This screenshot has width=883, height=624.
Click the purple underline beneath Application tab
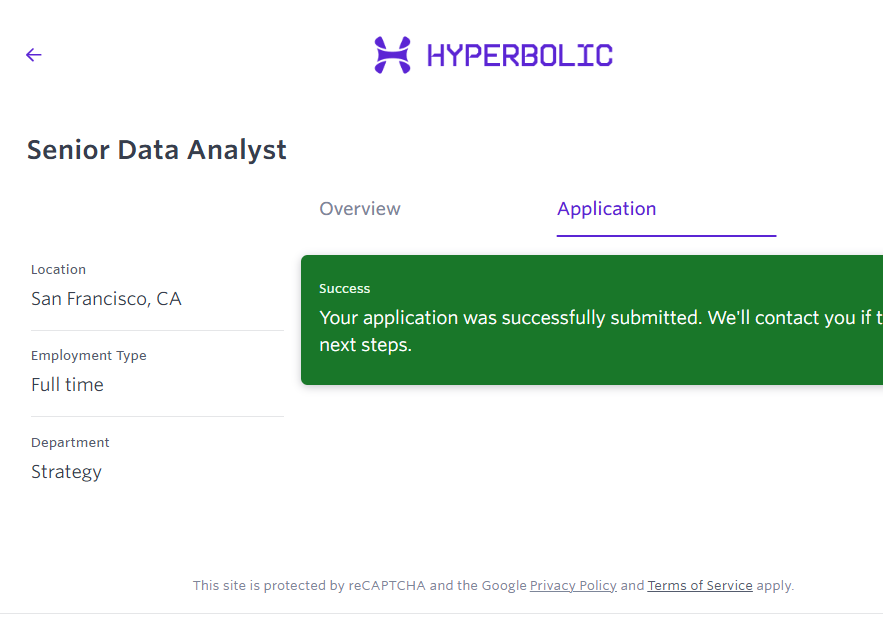tap(666, 236)
